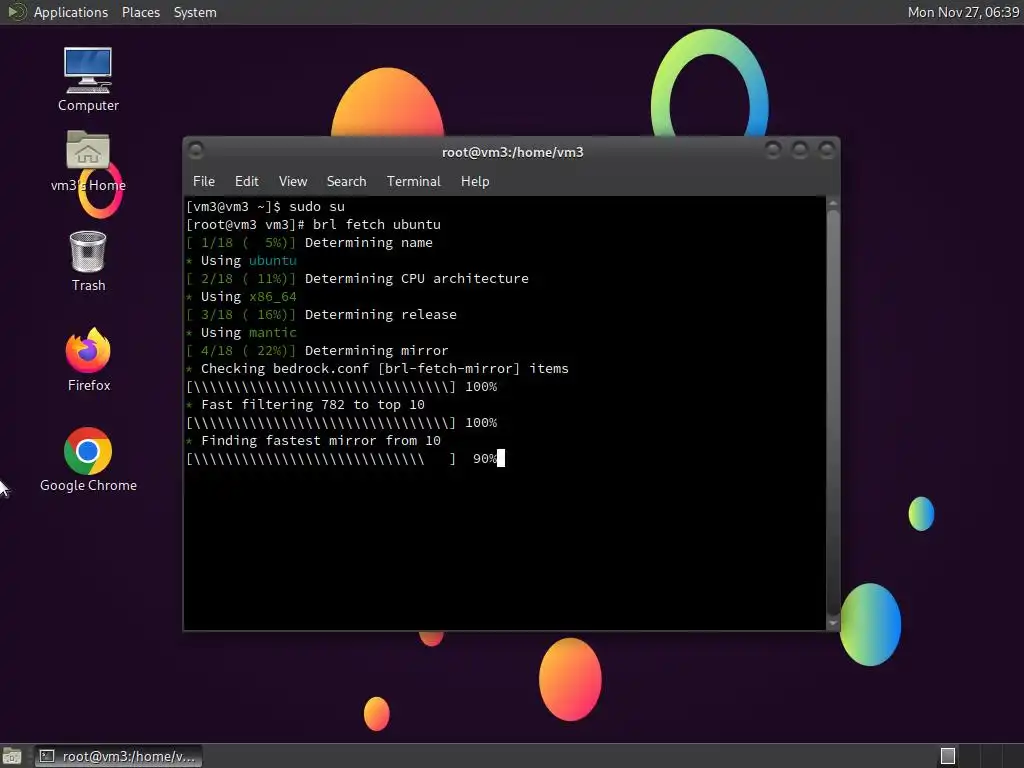Click the clock showing Mon Nov 27, 06:39

(x=963, y=12)
